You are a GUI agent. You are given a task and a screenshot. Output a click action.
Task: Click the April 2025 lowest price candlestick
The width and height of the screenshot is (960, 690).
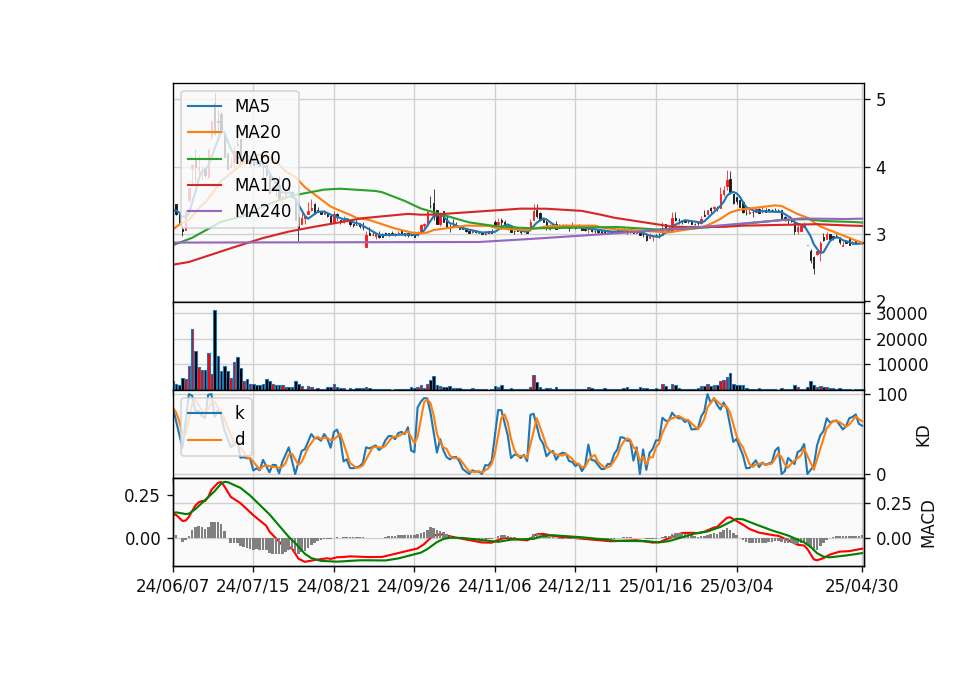pos(814,263)
